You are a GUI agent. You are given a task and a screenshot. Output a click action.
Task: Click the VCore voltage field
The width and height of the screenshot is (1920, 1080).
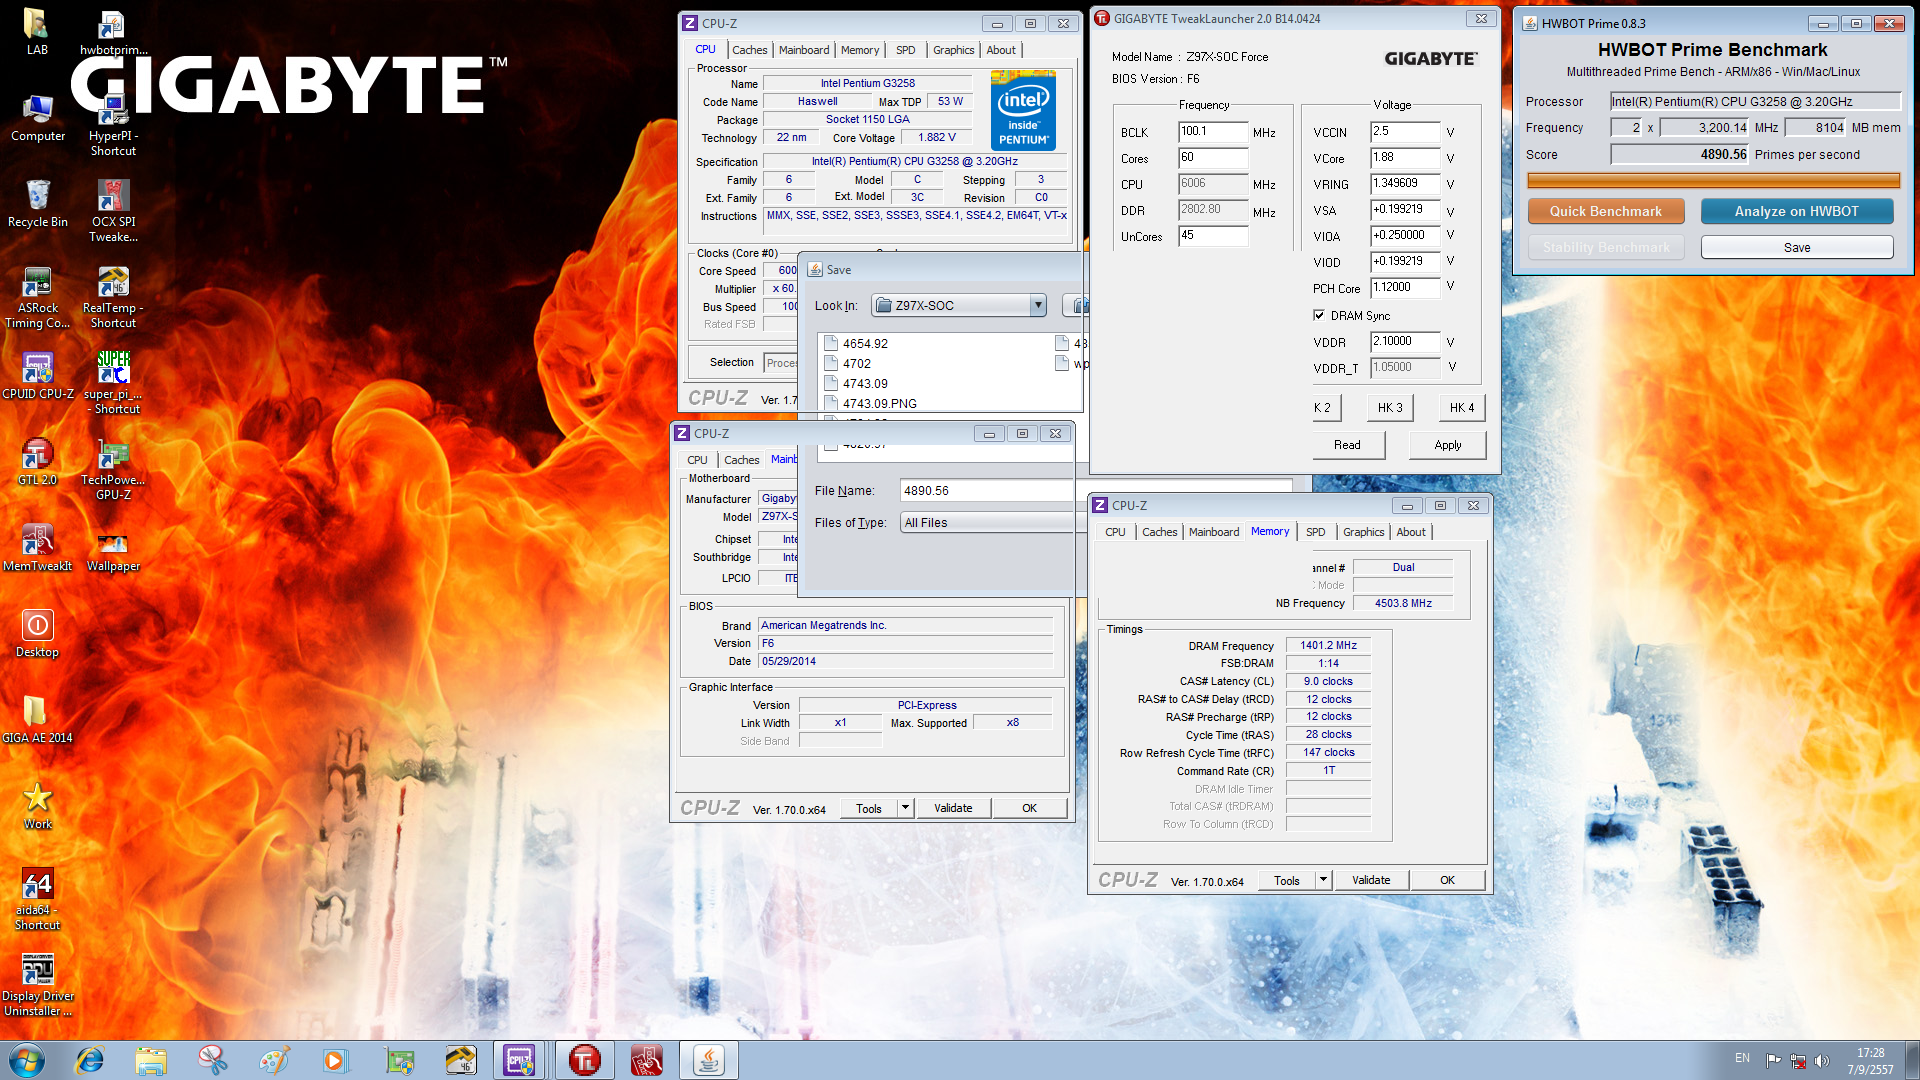coord(1405,158)
